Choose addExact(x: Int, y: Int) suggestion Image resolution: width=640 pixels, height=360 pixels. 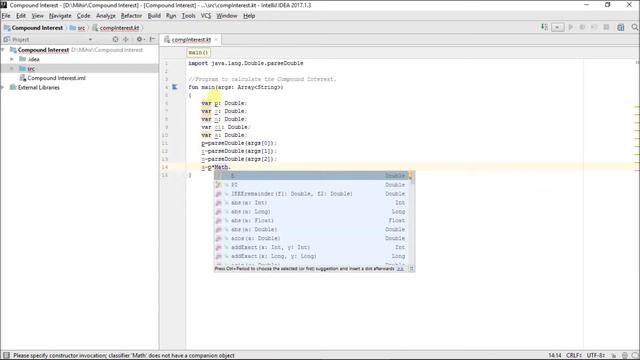[x=311, y=247]
